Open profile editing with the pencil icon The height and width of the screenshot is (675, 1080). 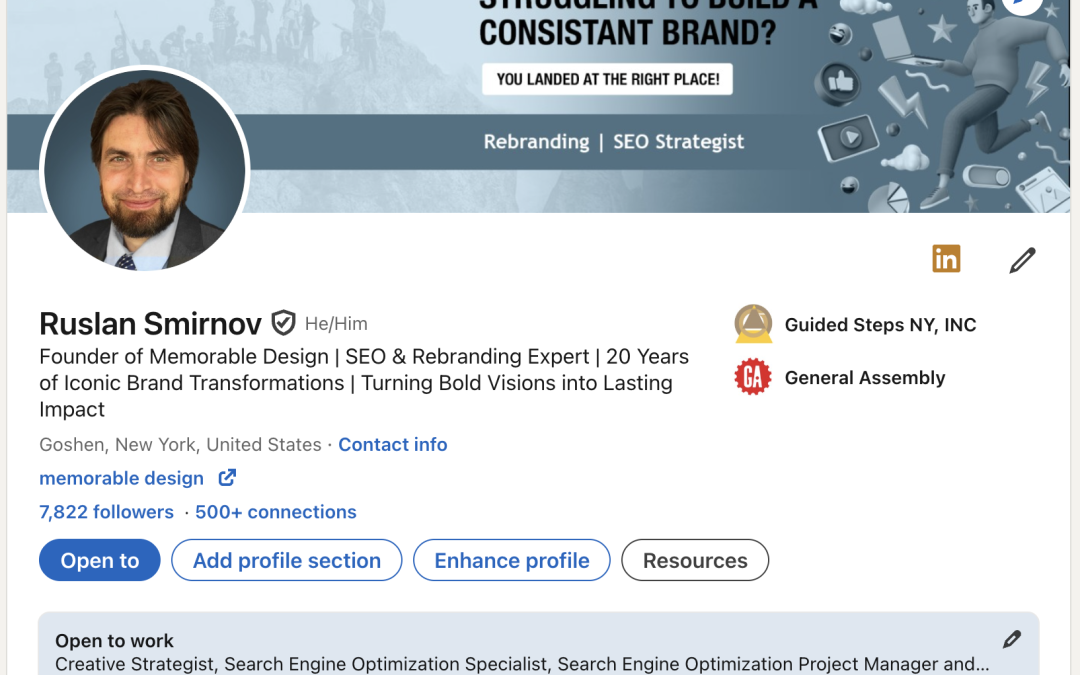[x=1021, y=259]
